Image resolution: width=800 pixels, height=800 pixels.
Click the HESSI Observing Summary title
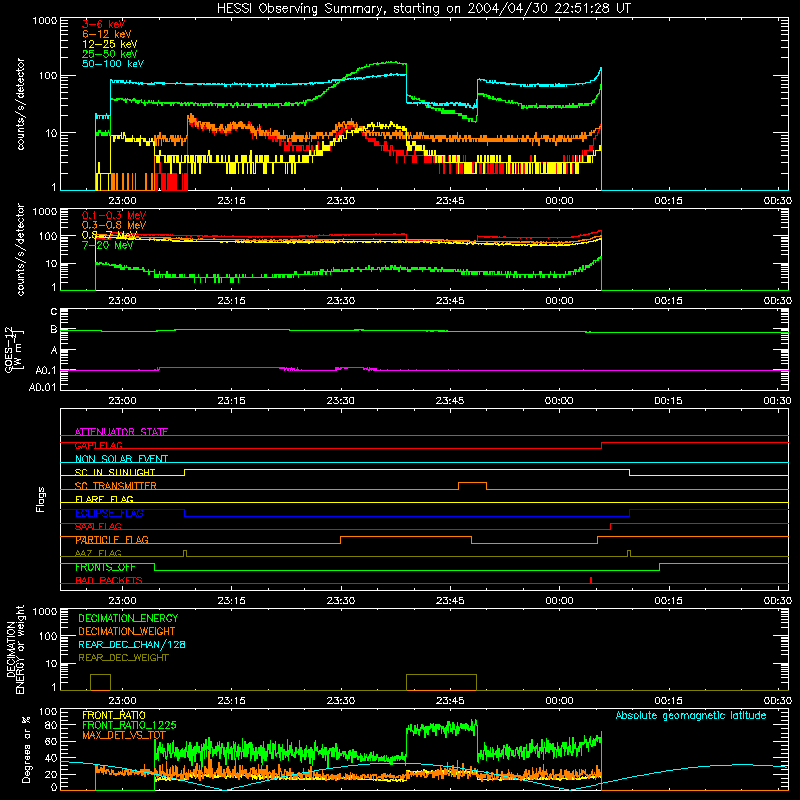(423, 8)
